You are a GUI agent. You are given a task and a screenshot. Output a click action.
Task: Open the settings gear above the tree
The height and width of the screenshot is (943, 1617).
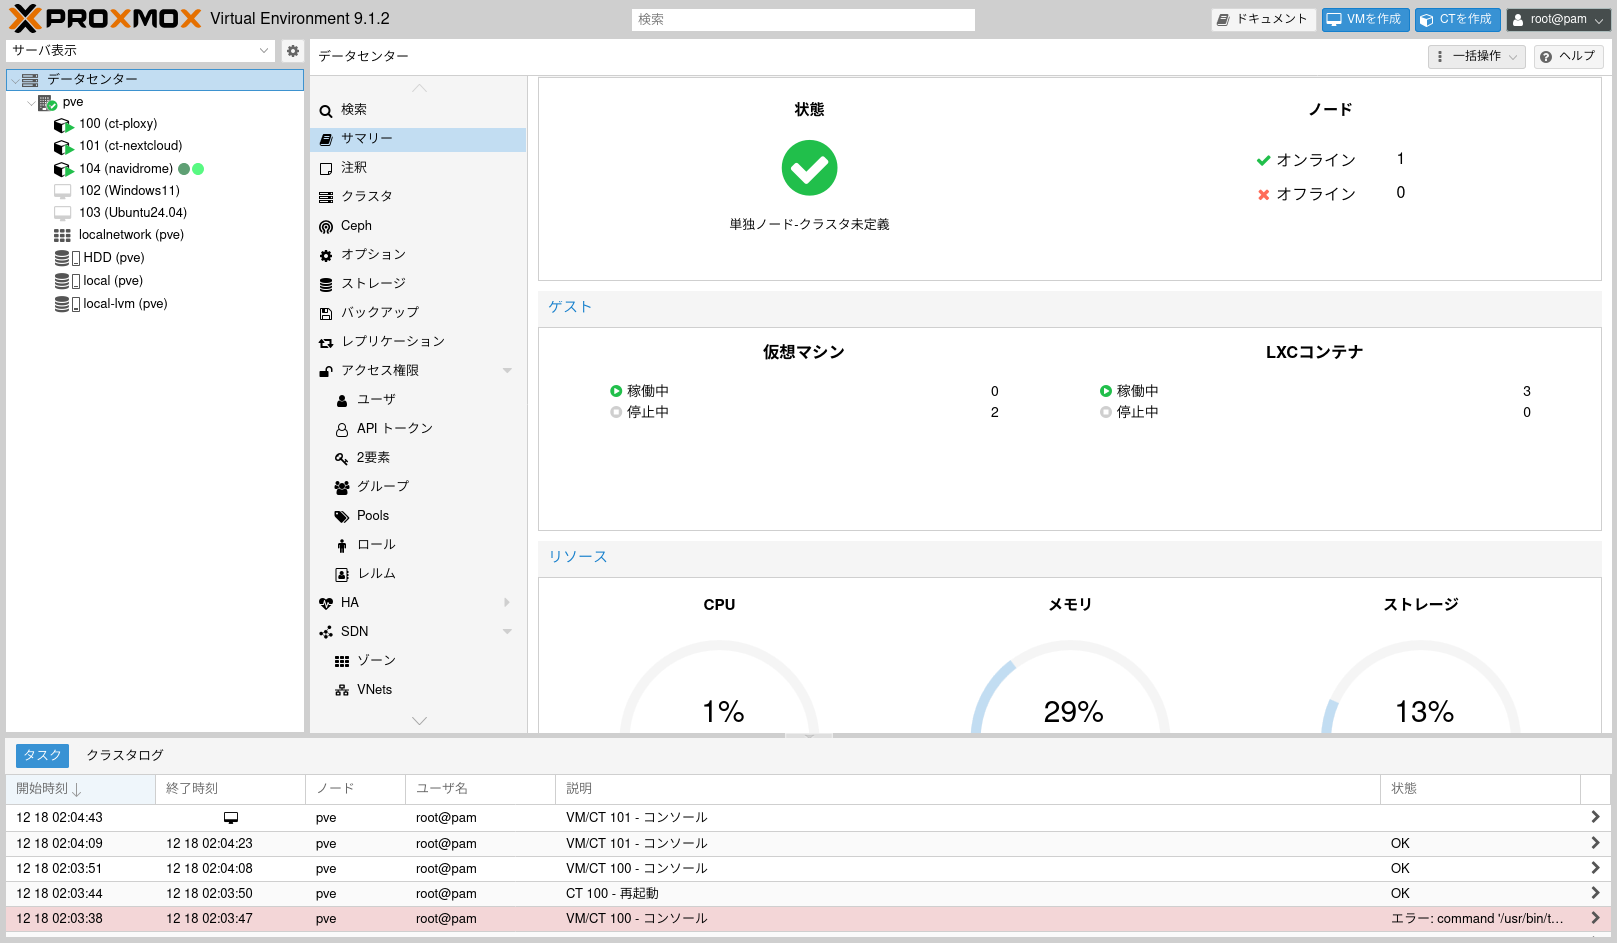coord(292,51)
